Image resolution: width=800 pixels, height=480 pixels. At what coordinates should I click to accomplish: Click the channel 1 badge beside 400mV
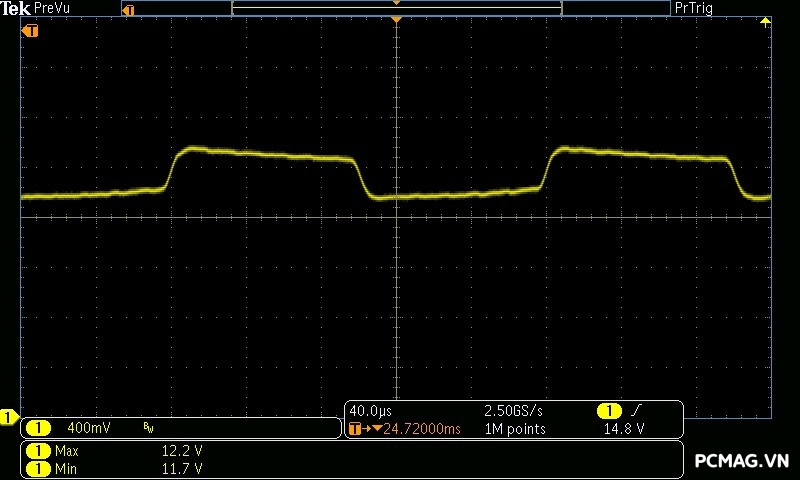coord(37,428)
